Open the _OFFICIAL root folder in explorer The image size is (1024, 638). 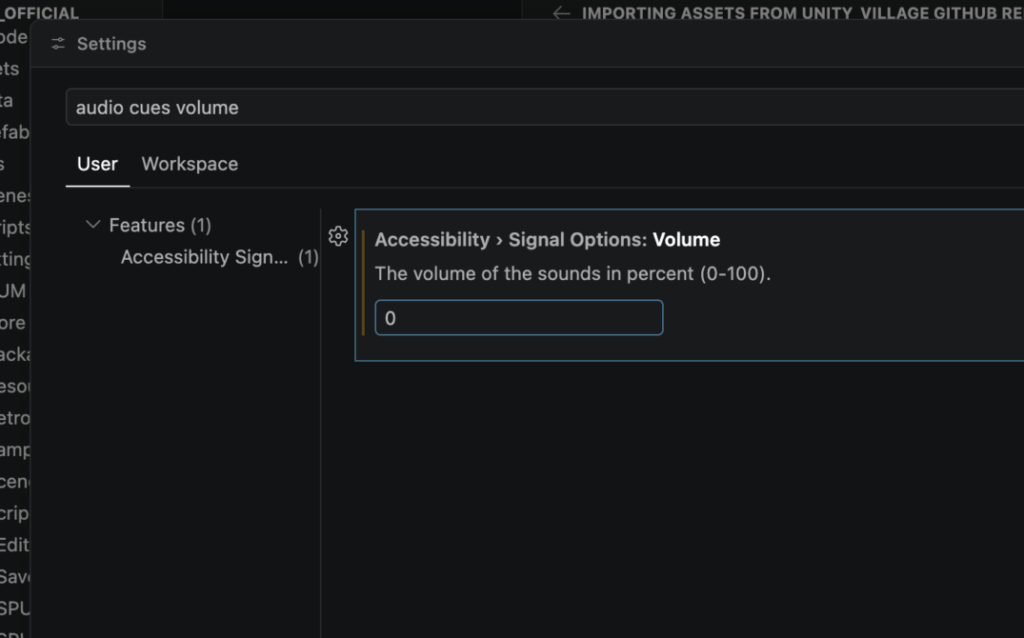tap(40, 13)
